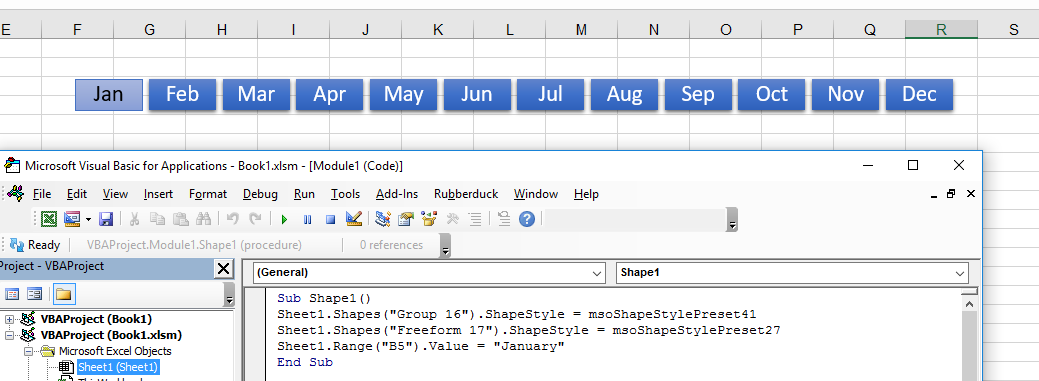Click the Break pause icon
This screenshot has width=1039, height=381.
tap(307, 219)
